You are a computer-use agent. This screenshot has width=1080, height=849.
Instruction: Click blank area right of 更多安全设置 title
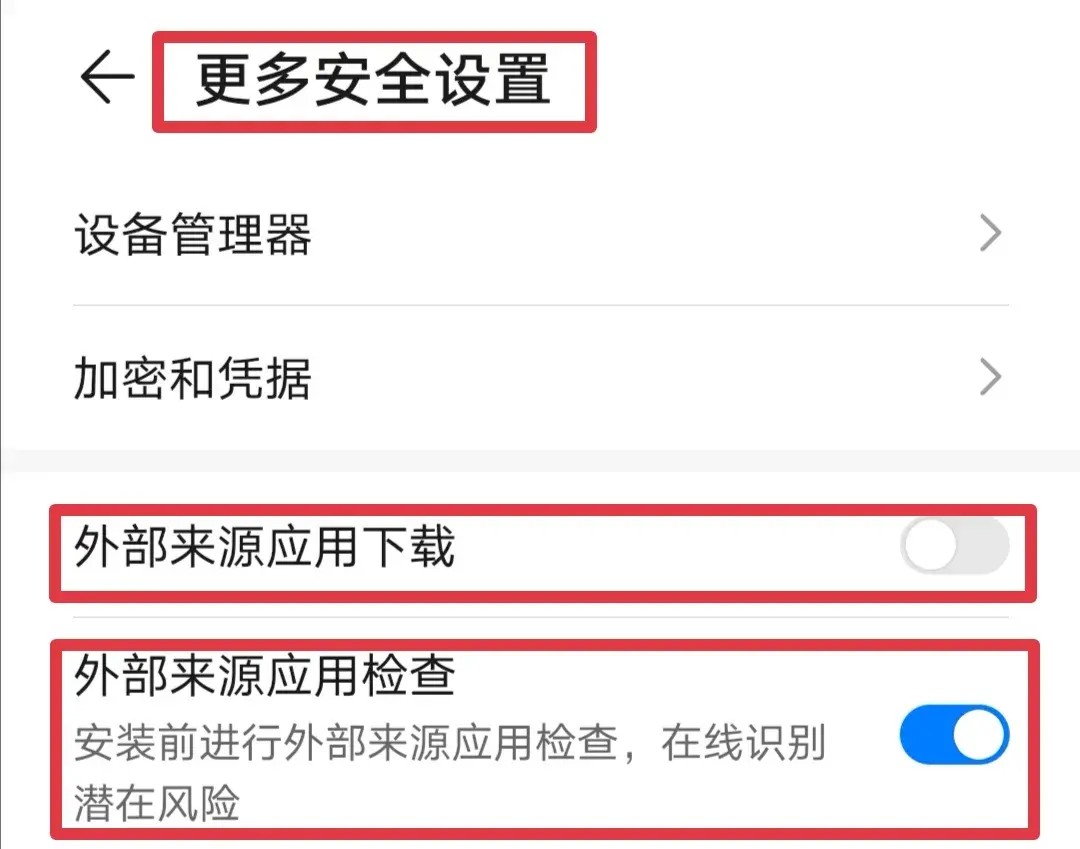click(827, 80)
